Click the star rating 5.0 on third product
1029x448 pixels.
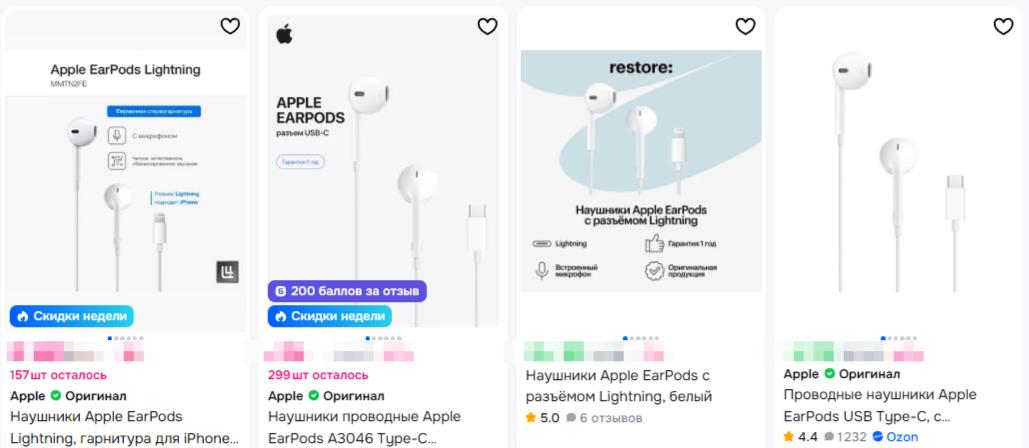pos(542,418)
